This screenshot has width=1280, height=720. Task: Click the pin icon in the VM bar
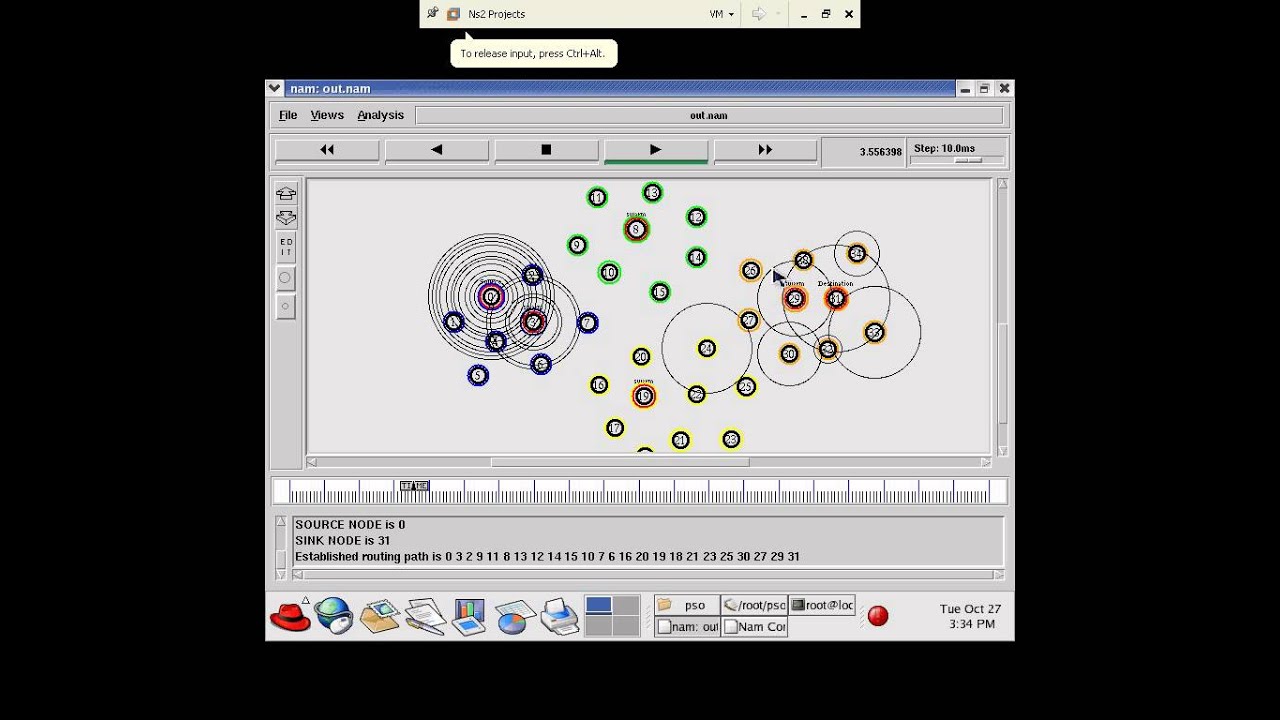pos(433,14)
